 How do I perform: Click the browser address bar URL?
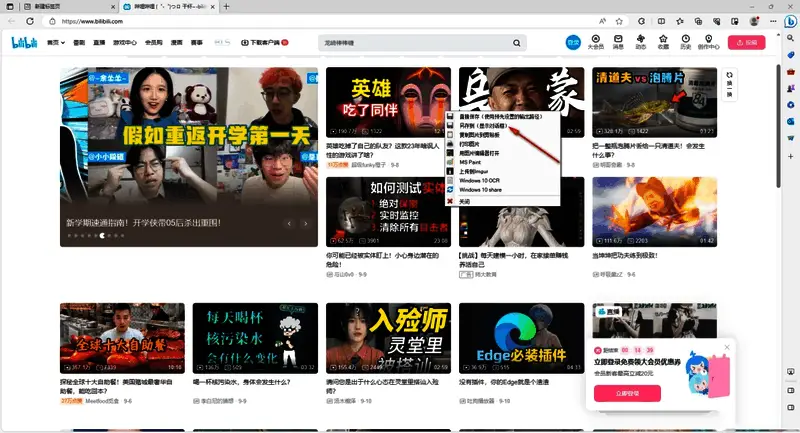point(92,21)
